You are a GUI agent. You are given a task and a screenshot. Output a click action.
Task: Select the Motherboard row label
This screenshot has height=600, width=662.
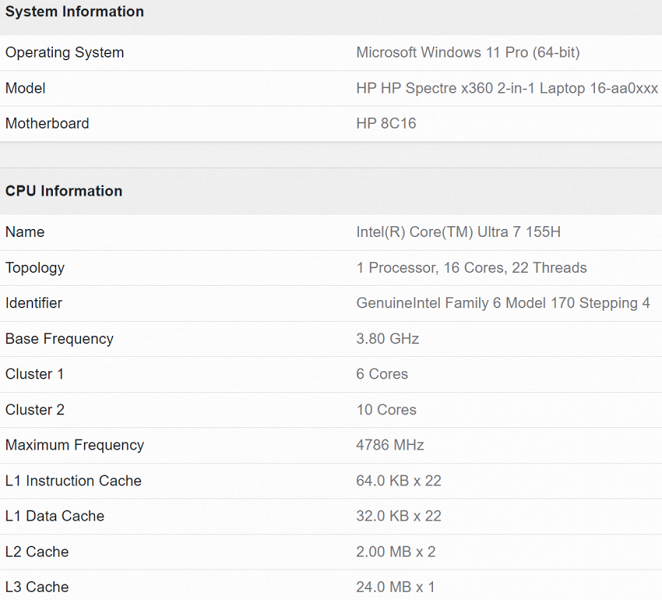(x=47, y=124)
